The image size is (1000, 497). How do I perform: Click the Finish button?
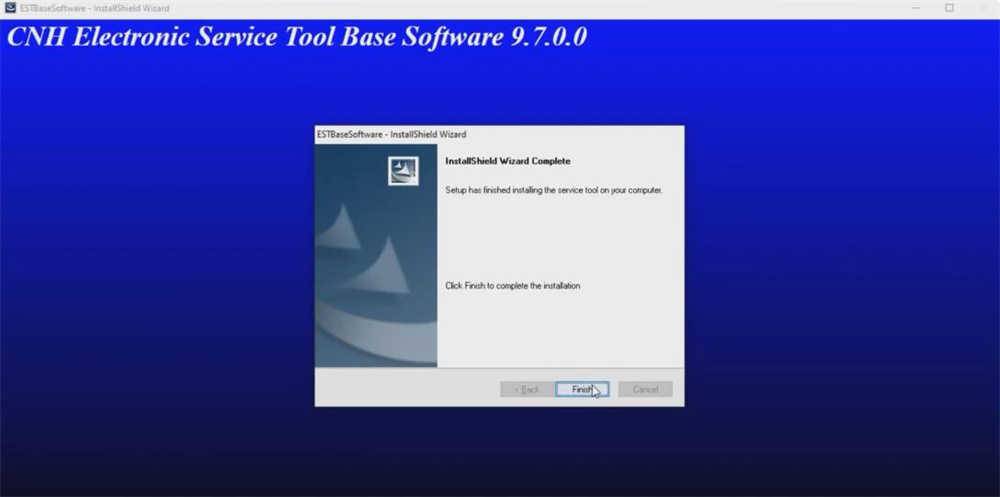582,389
